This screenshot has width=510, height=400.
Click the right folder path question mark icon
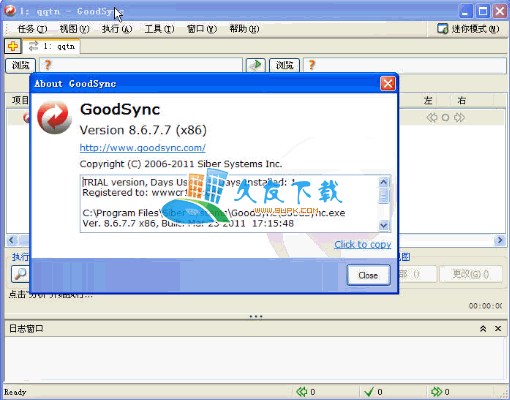pyautogui.click(x=312, y=65)
